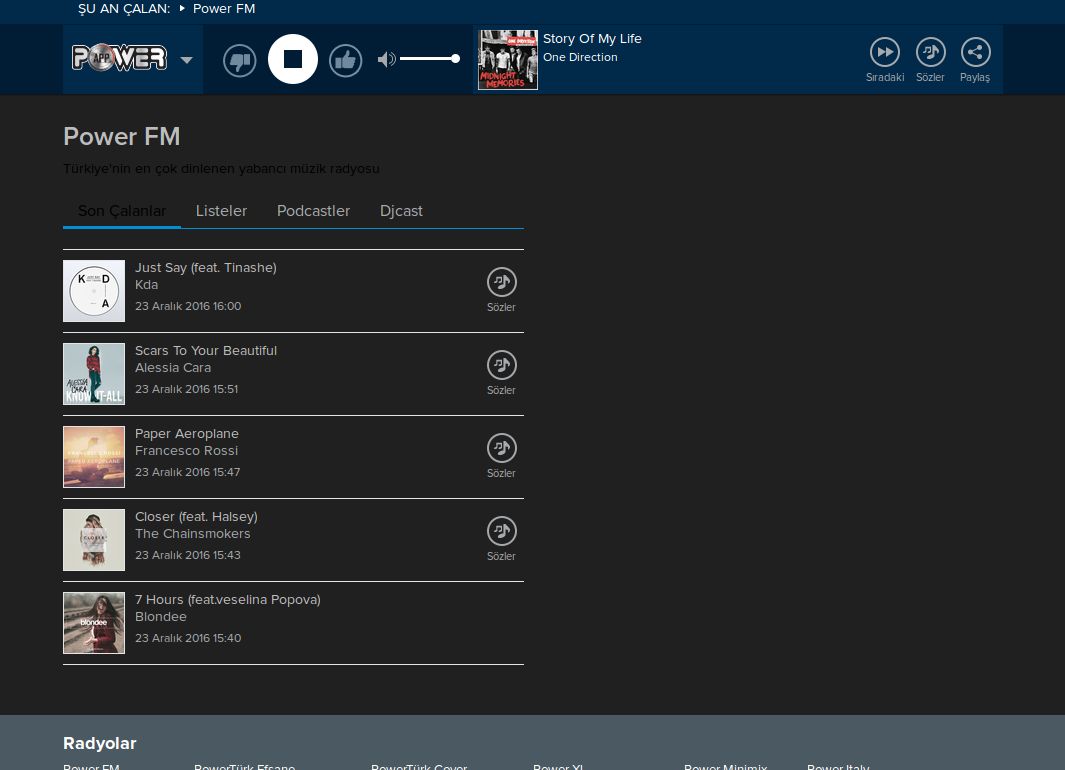Click the Radyolar footer heading
1065x770 pixels.
pyautogui.click(x=100, y=744)
